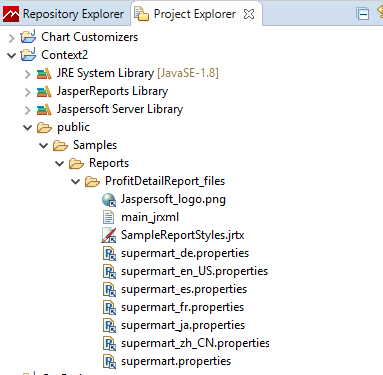Collapse the Samples folder
The width and height of the screenshot is (383, 375).
point(44,145)
